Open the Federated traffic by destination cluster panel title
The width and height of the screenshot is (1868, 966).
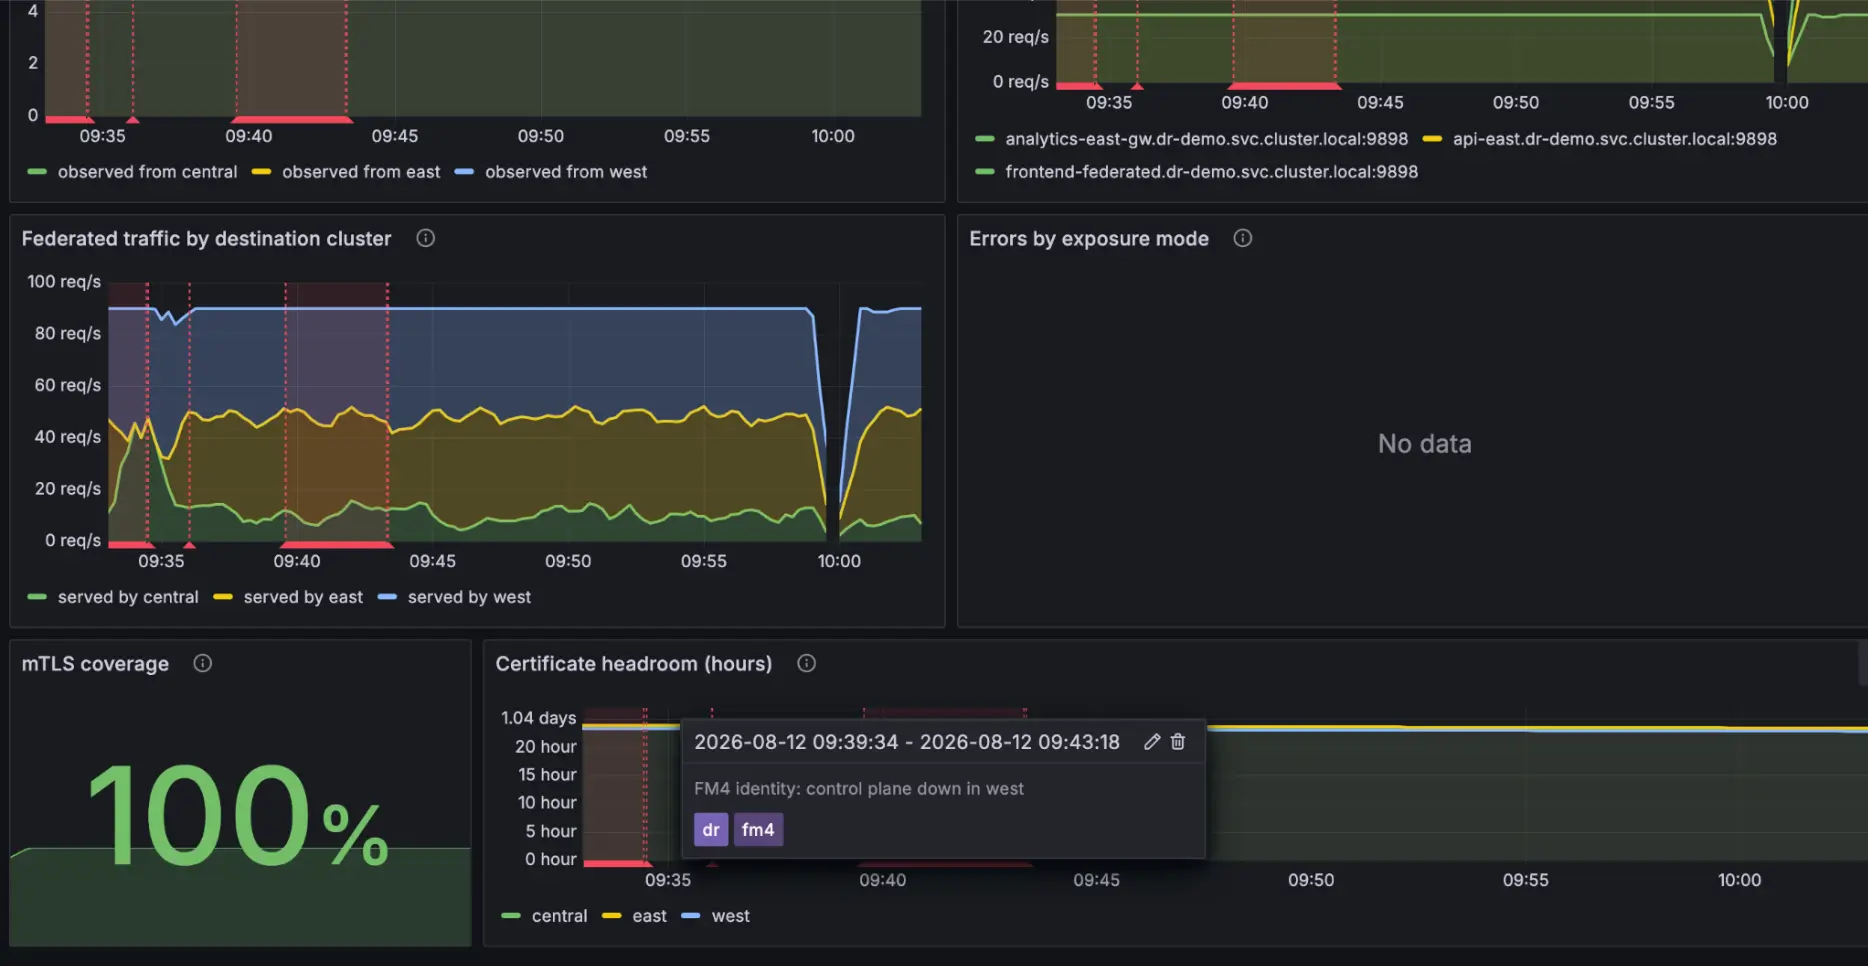point(206,239)
